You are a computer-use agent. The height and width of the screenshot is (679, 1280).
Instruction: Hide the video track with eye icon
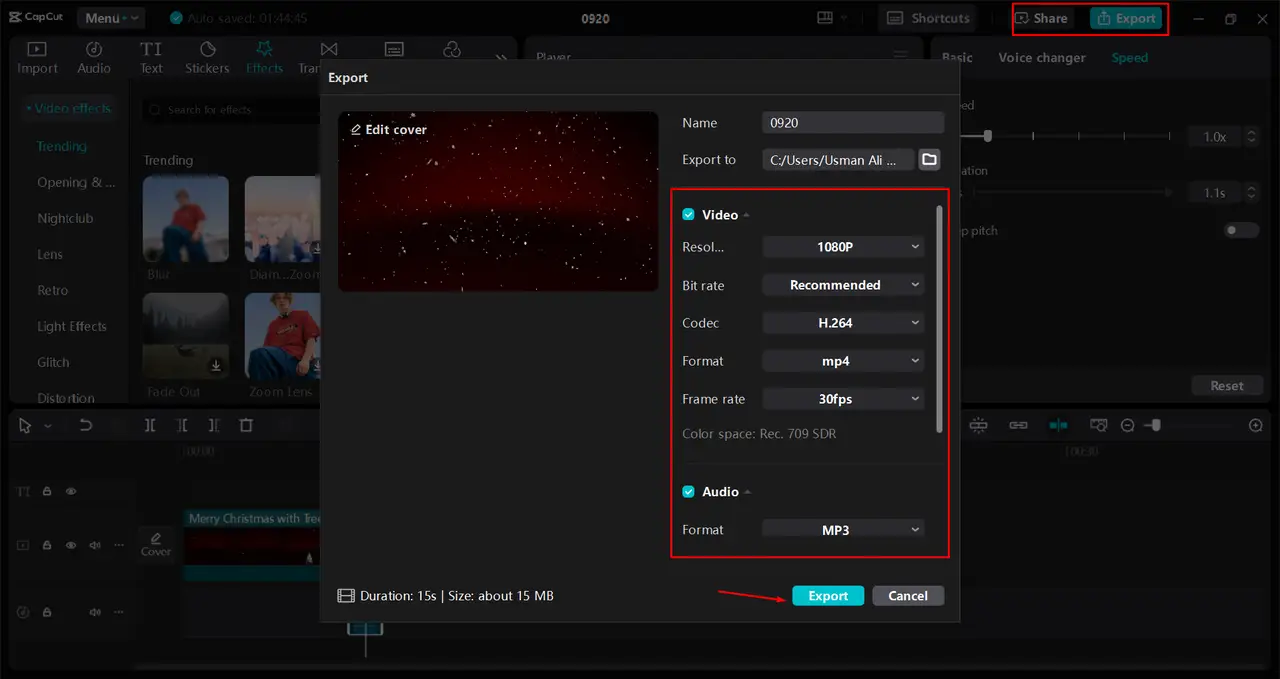click(x=71, y=545)
